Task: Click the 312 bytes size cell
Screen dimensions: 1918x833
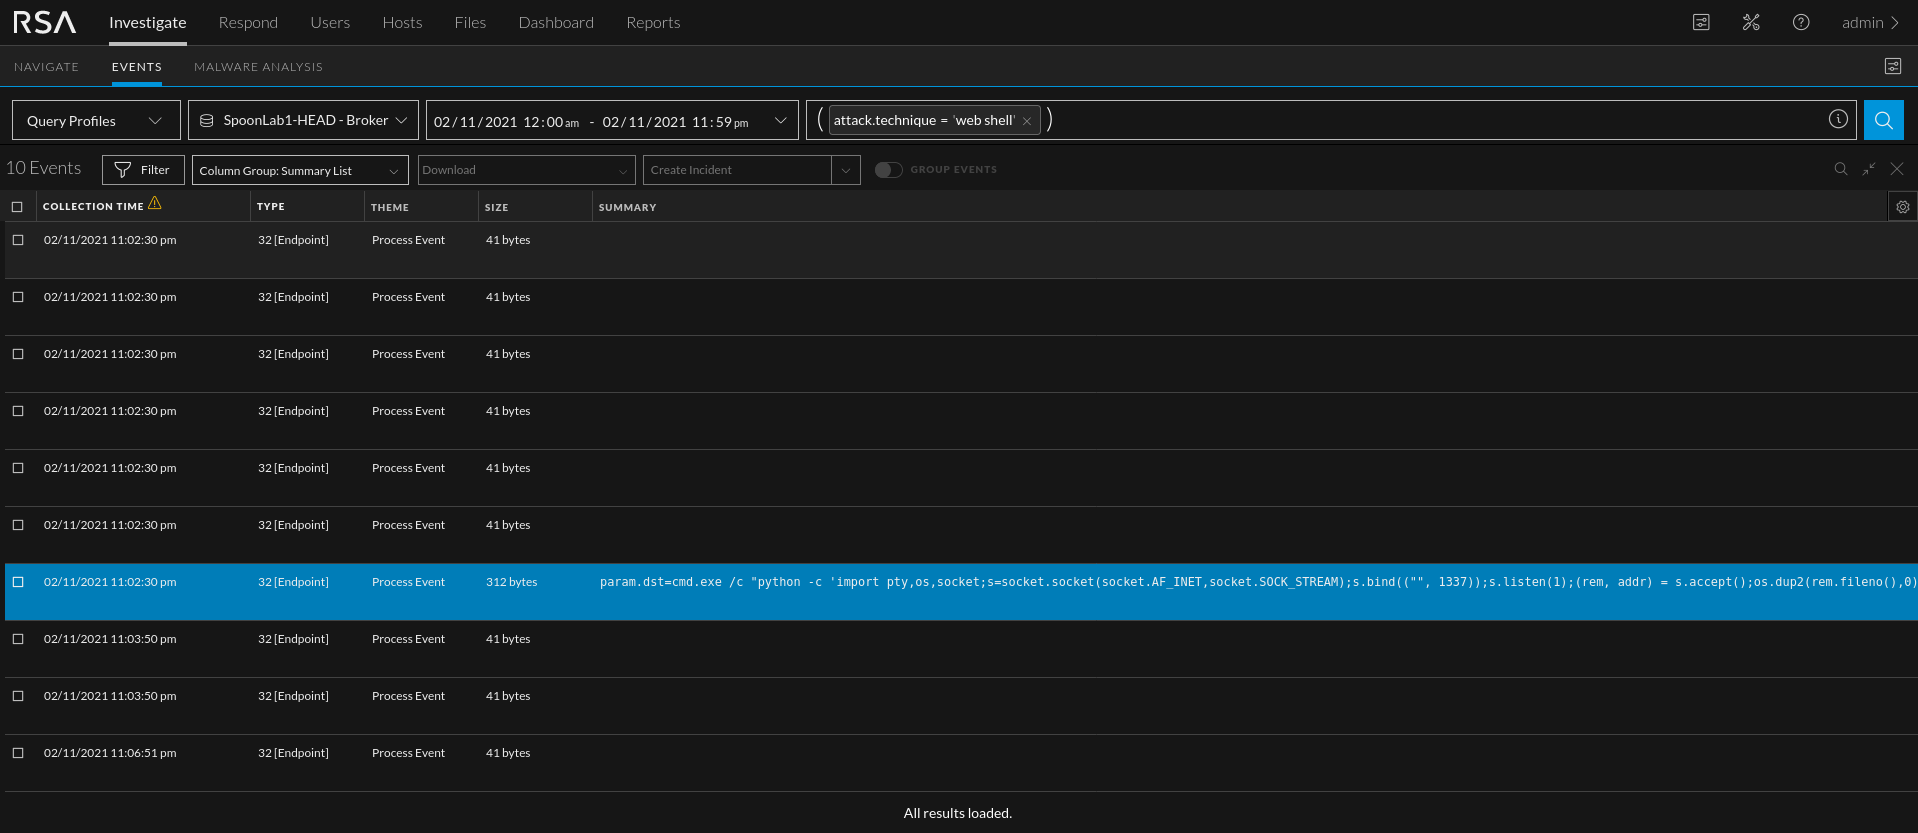Action: (x=511, y=582)
